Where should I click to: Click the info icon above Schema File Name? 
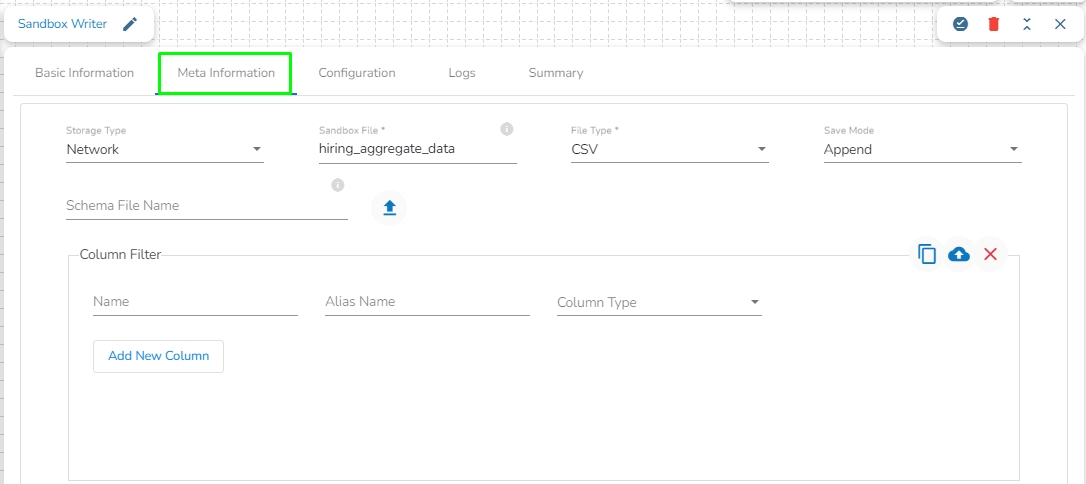338,185
